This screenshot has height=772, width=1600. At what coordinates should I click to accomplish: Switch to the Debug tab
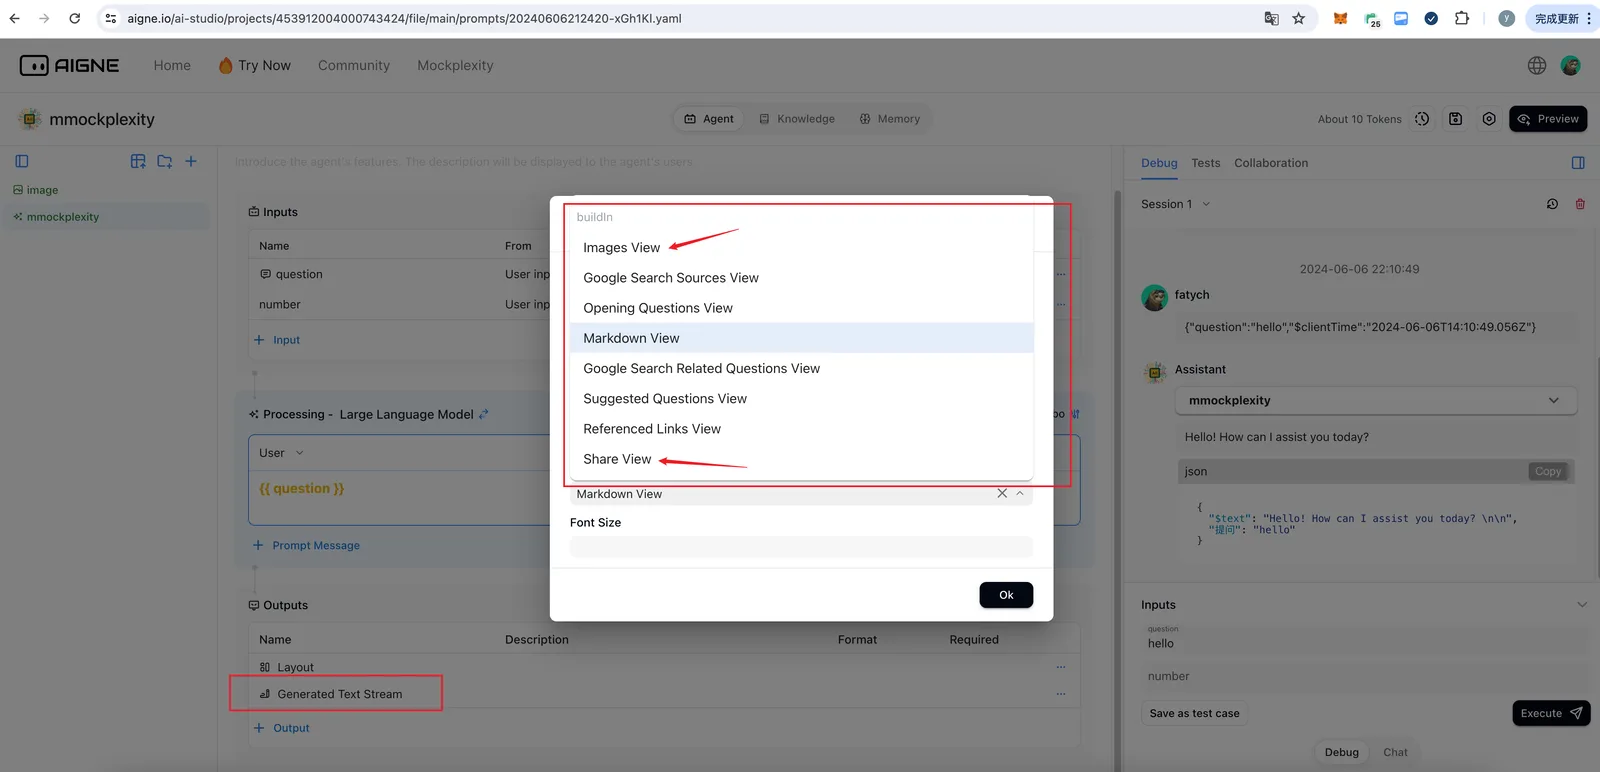click(x=1159, y=163)
